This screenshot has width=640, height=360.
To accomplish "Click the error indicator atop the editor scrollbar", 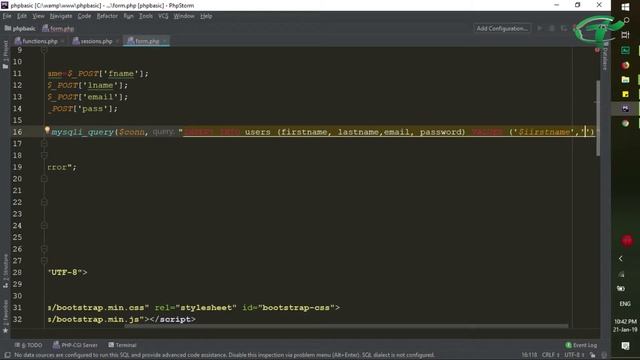I will 597,50.
